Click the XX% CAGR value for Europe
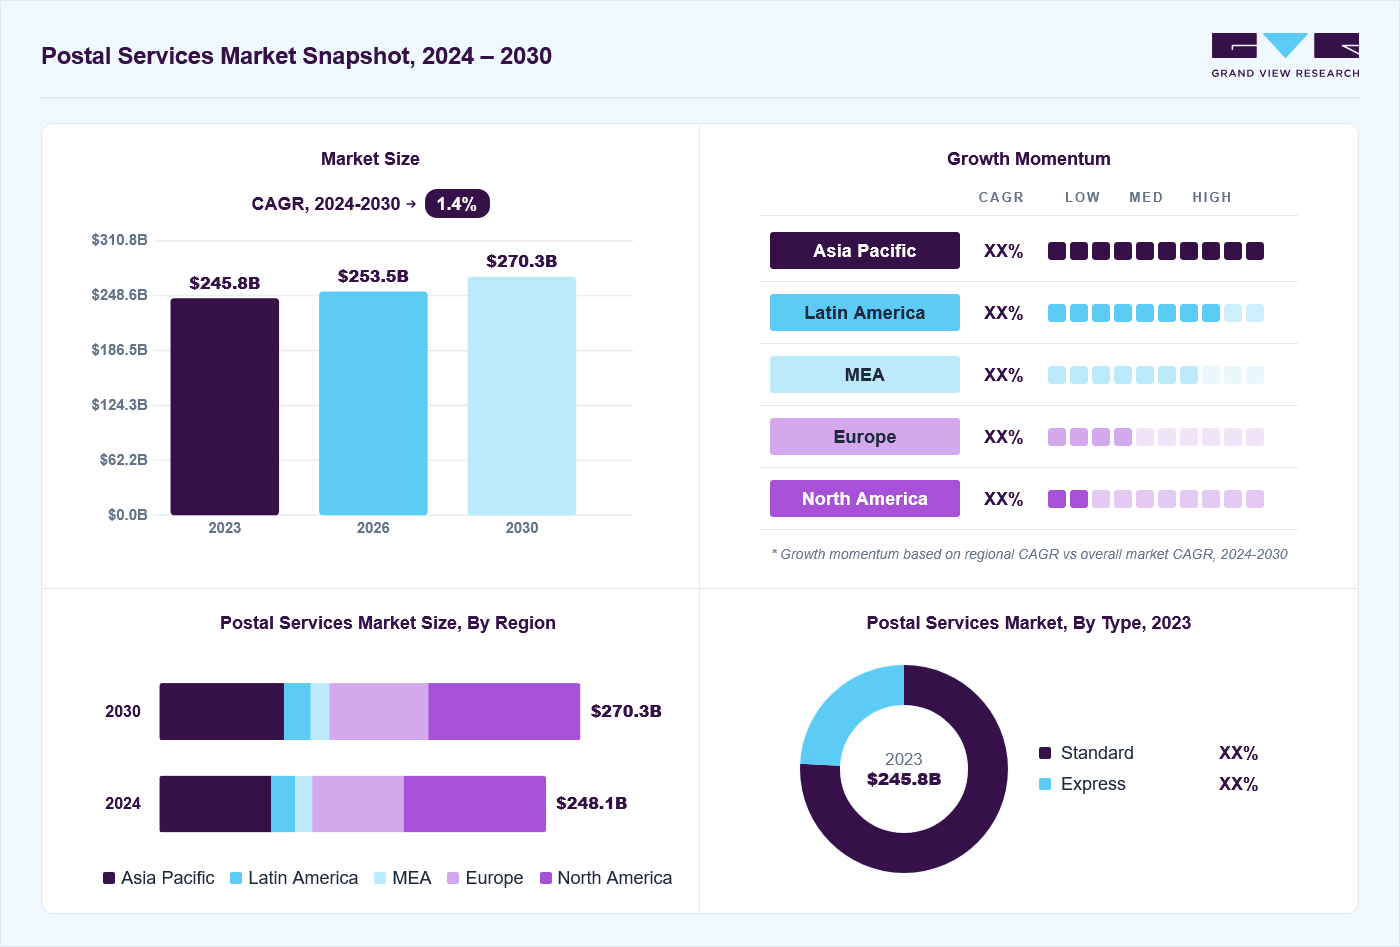Image resolution: width=1400 pixels, height=947 pixels. (1004, 437)
